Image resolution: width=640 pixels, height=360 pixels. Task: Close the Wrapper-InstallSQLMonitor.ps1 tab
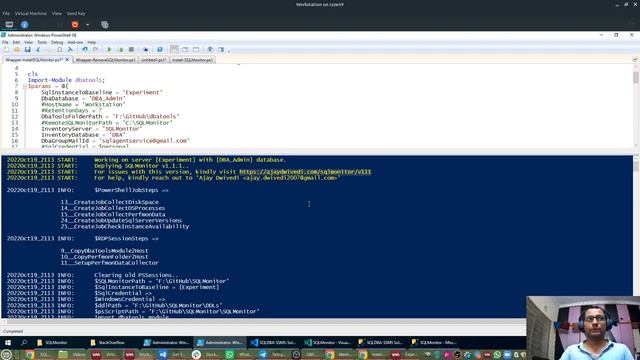coord(67,60)
